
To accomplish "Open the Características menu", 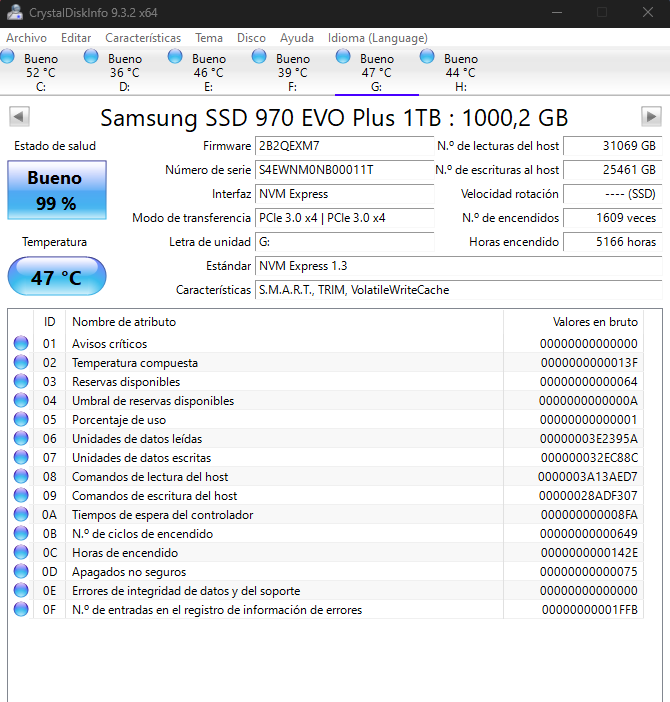I will (143, 38).
